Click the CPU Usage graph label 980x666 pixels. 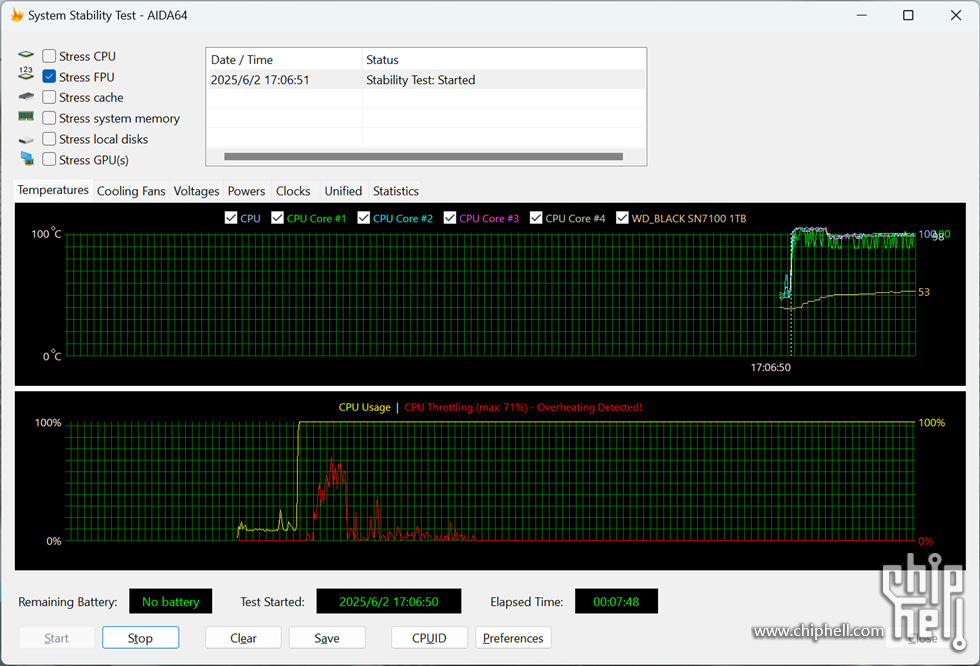(364, 407)
